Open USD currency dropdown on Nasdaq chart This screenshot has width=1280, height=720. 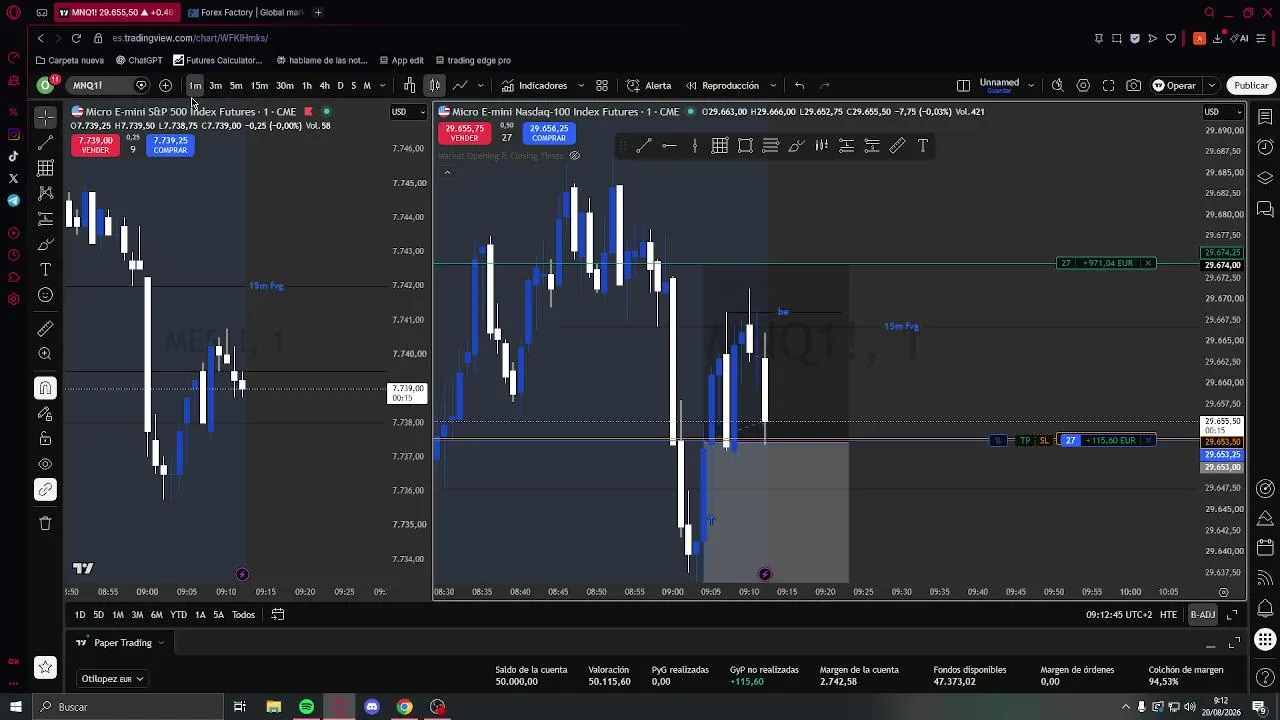(x=1223, y=112)
